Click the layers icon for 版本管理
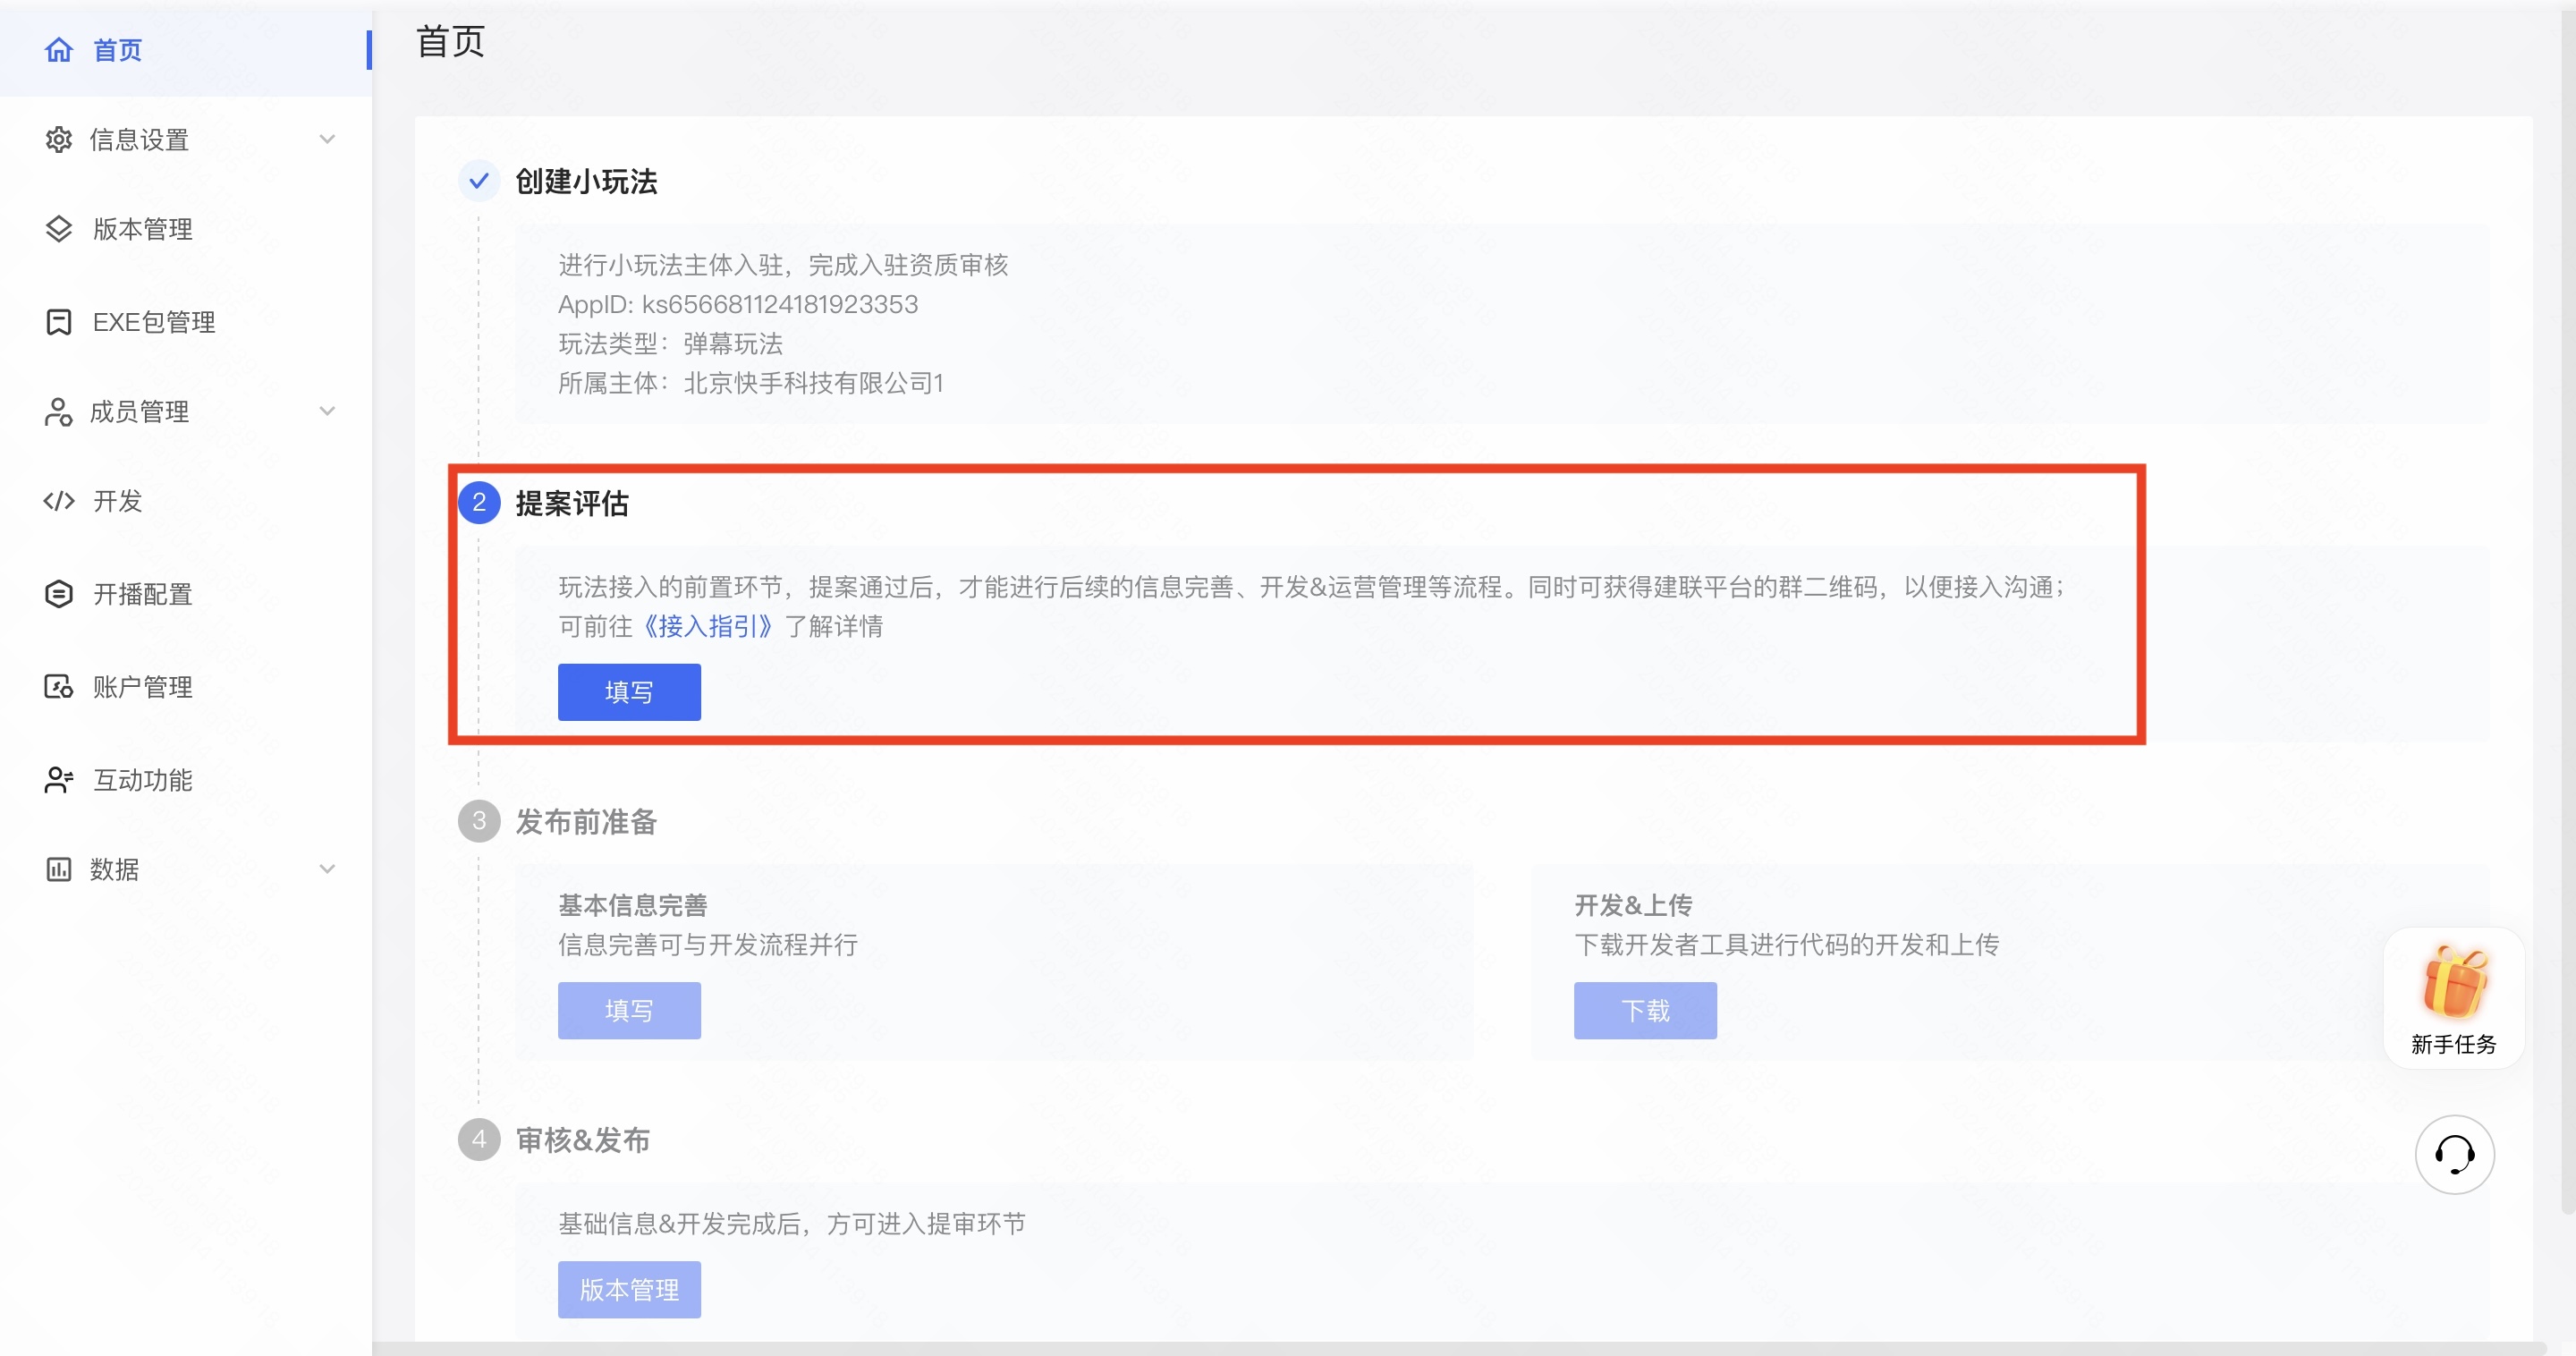 tap(59, 229)
